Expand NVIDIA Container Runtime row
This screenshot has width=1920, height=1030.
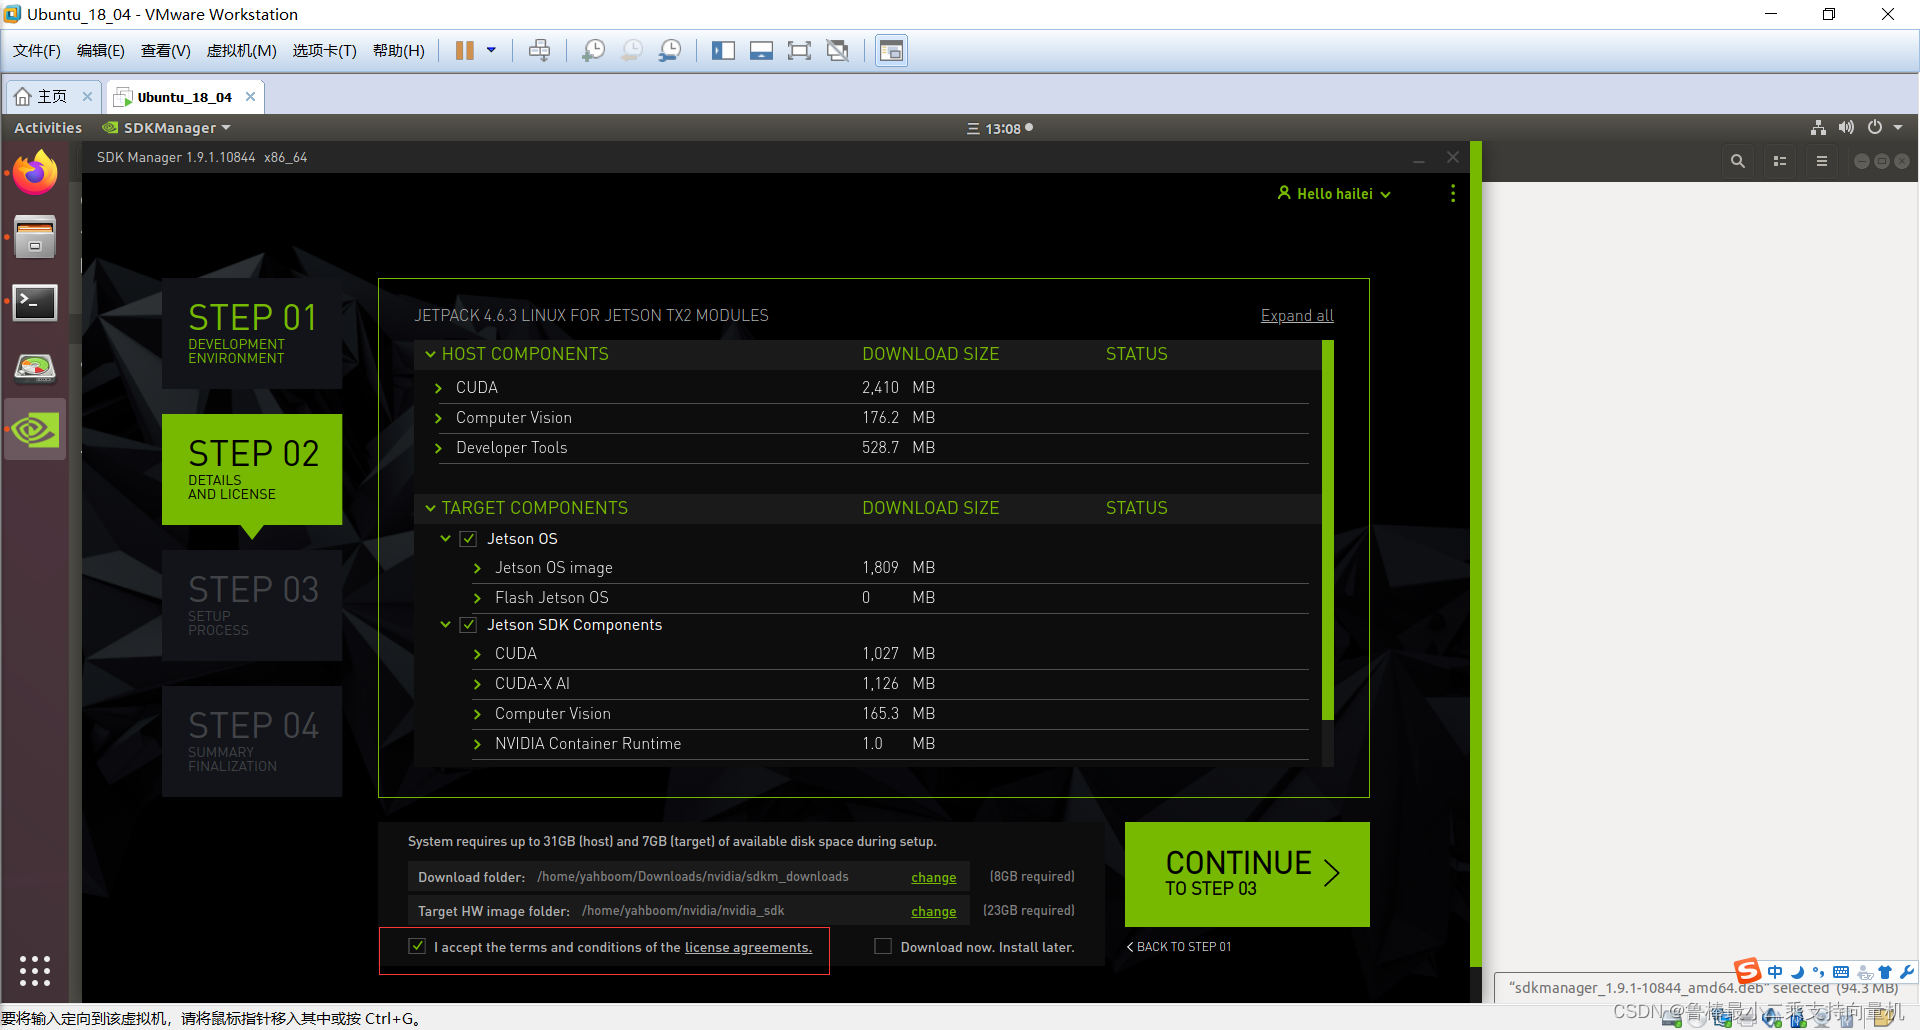click(477, 744)
